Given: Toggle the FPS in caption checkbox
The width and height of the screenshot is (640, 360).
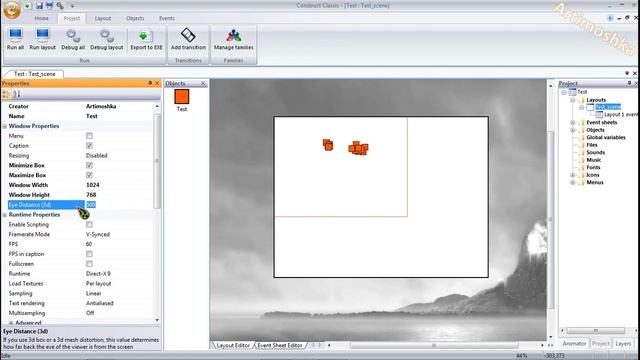Looking at the screenshot, I should (x=89, y=254).
